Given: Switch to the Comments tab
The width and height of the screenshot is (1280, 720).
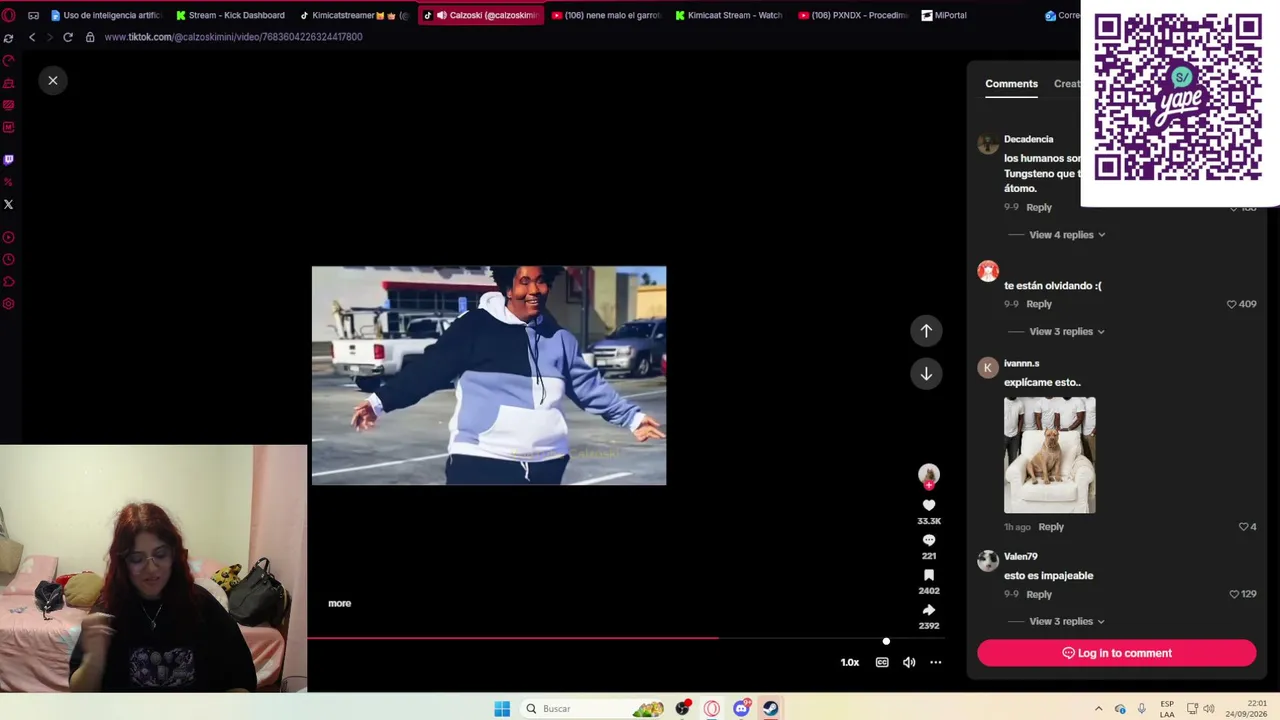Looking at the screenshot, I should point(1011,84).
